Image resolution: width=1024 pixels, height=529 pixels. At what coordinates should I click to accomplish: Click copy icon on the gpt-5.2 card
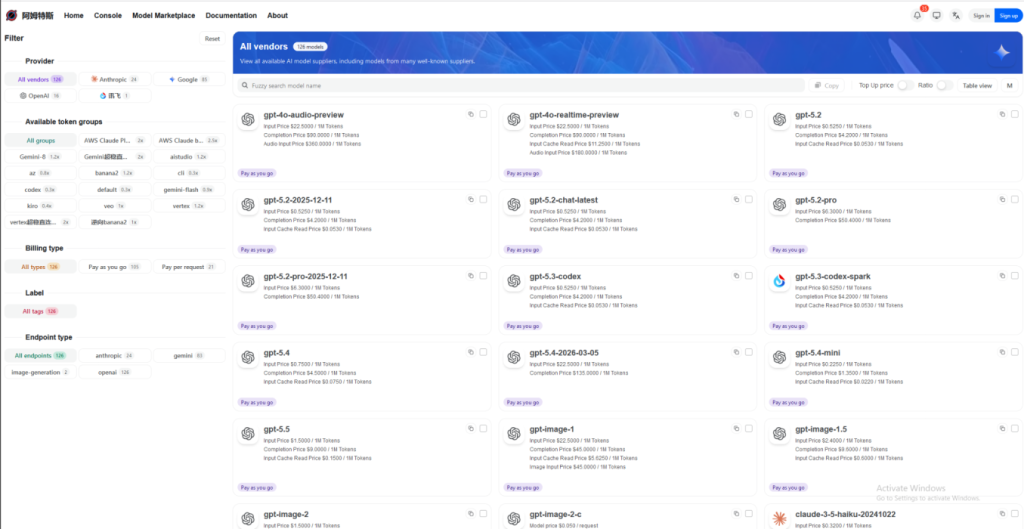[1002, 114]
